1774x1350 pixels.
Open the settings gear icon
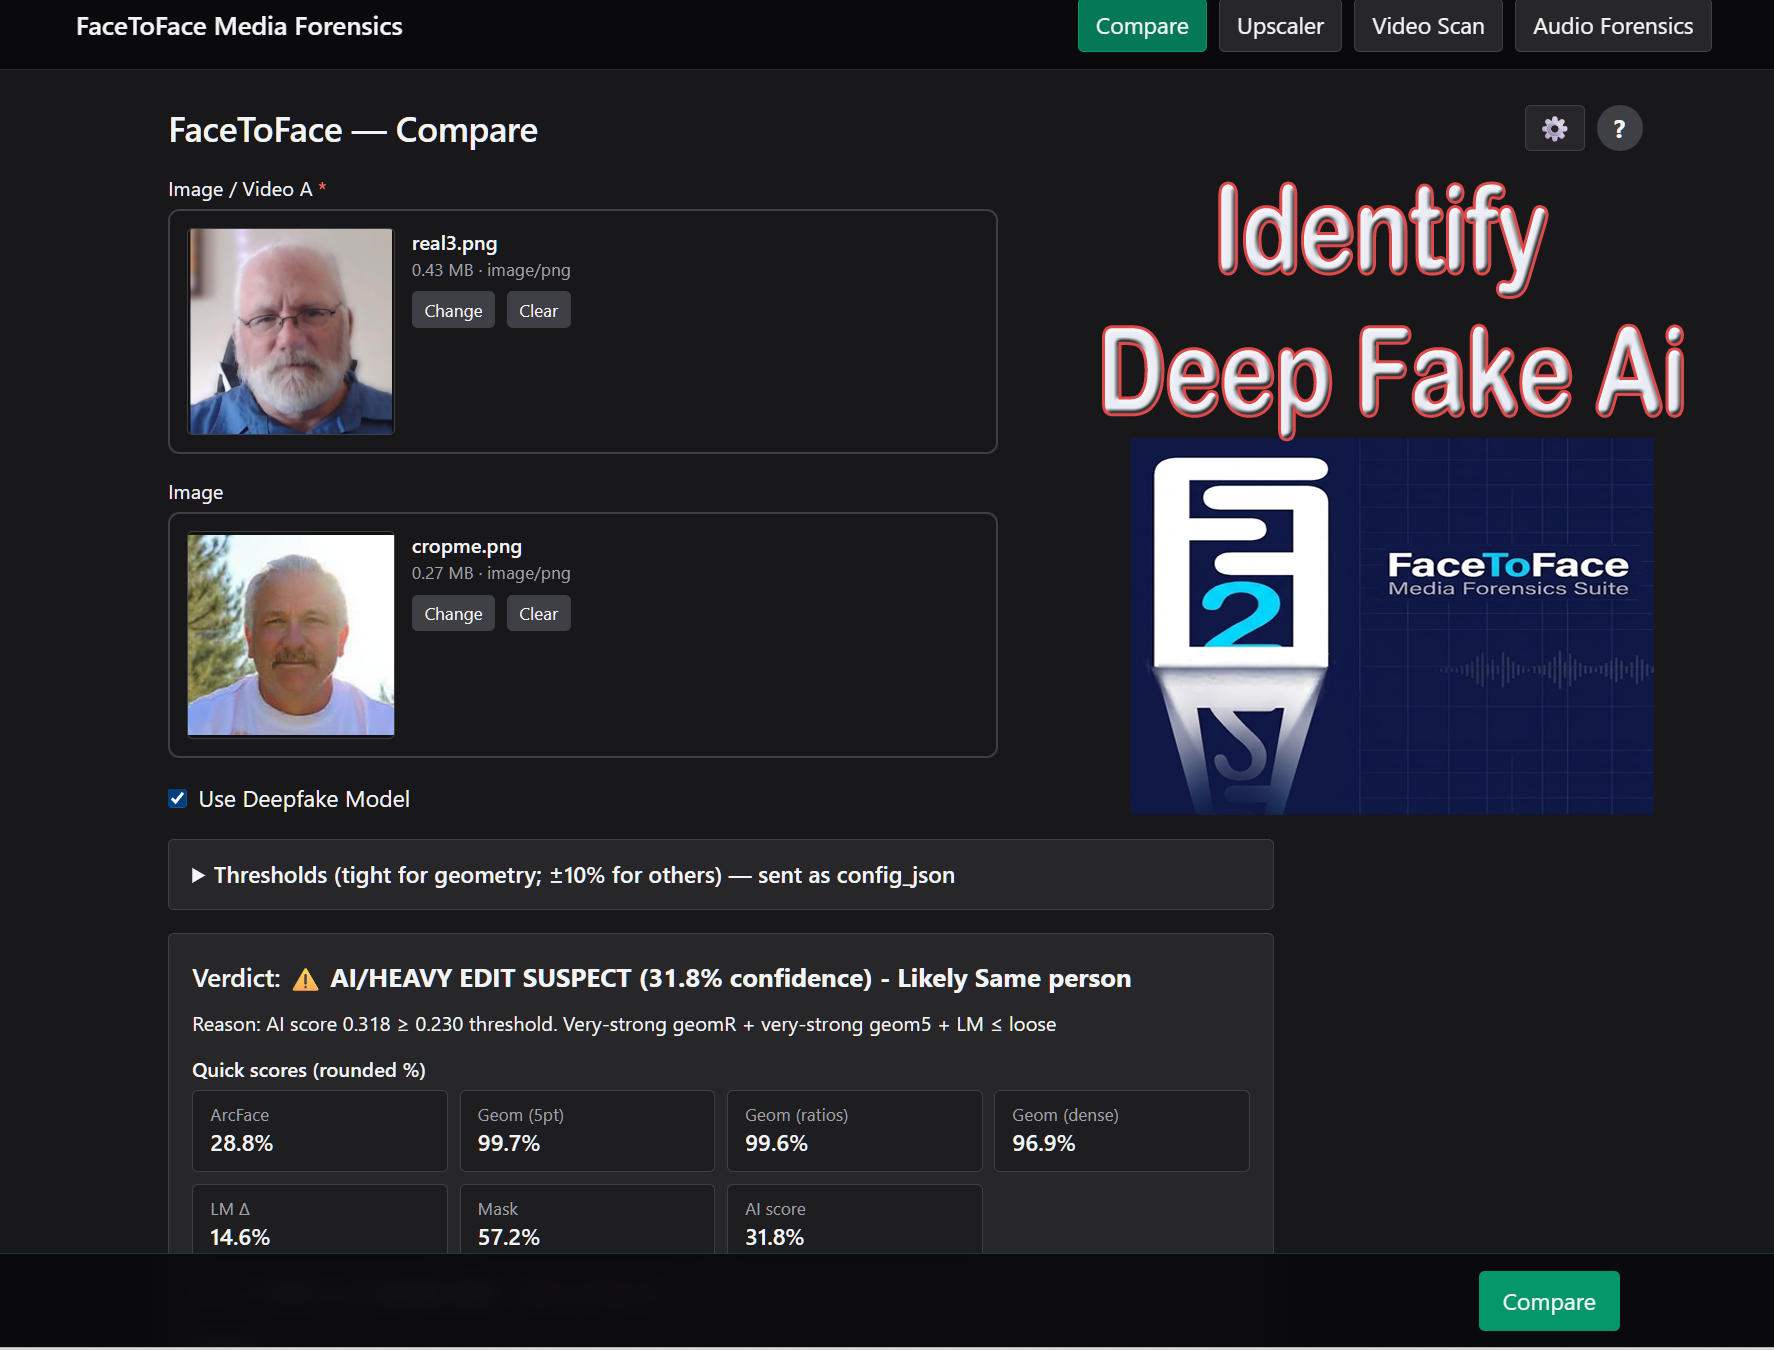coord(1554,128)
